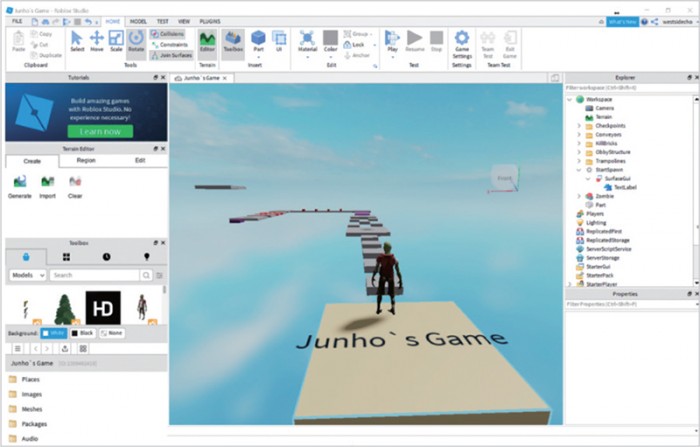The width and height of the screenshot is (700, 447).
Task: Open the Color dropdown arrow
Action: (x=330, y=57)
